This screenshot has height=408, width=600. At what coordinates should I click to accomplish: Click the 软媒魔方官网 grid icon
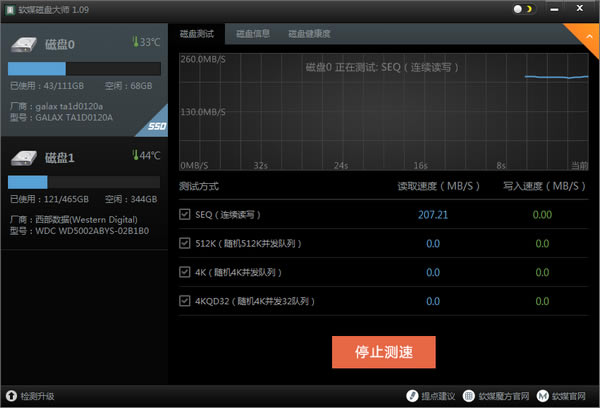coord(468,396)
